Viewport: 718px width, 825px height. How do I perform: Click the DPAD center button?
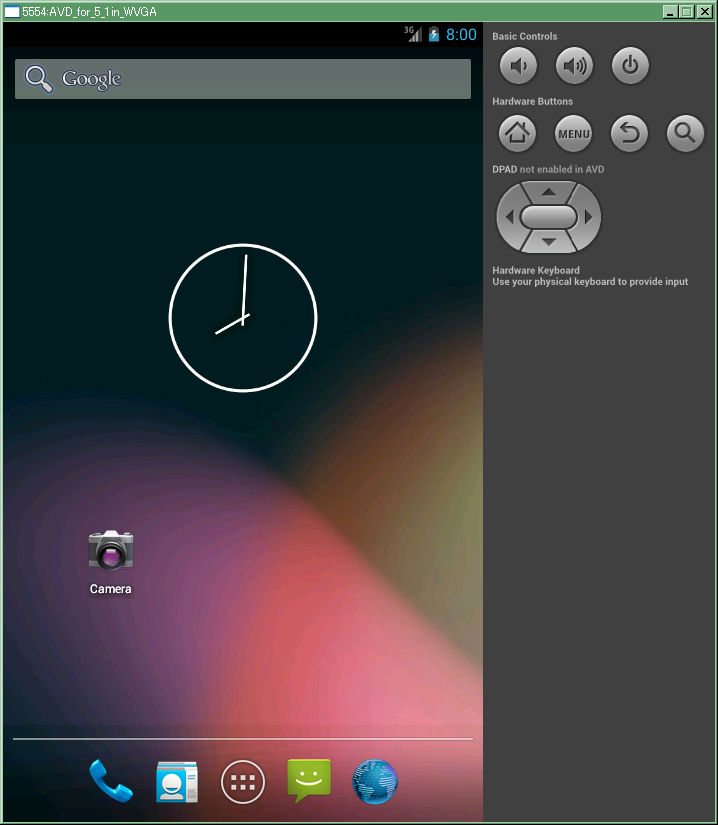[x=549, y=217]
